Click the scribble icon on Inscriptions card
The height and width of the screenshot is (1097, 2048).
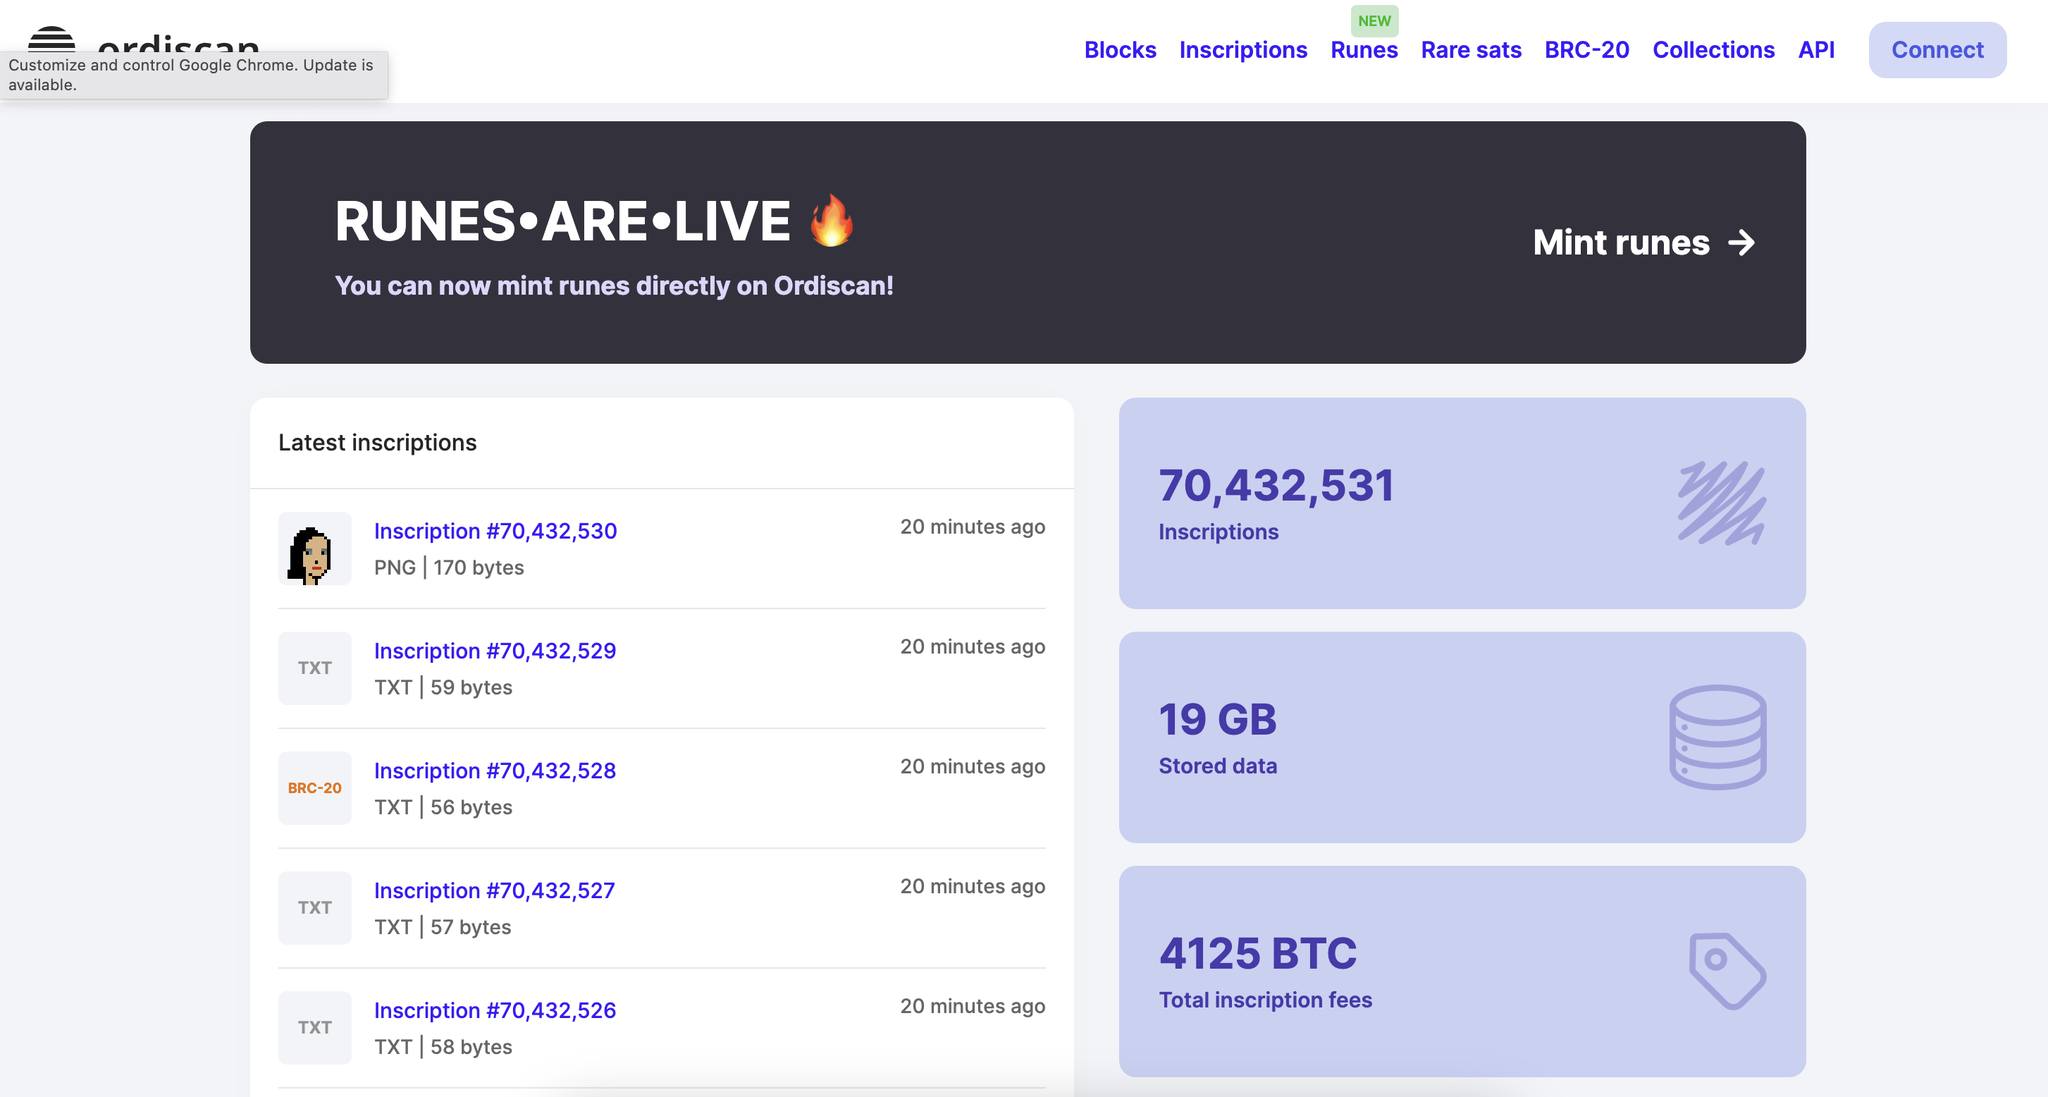pos(1721,503)
